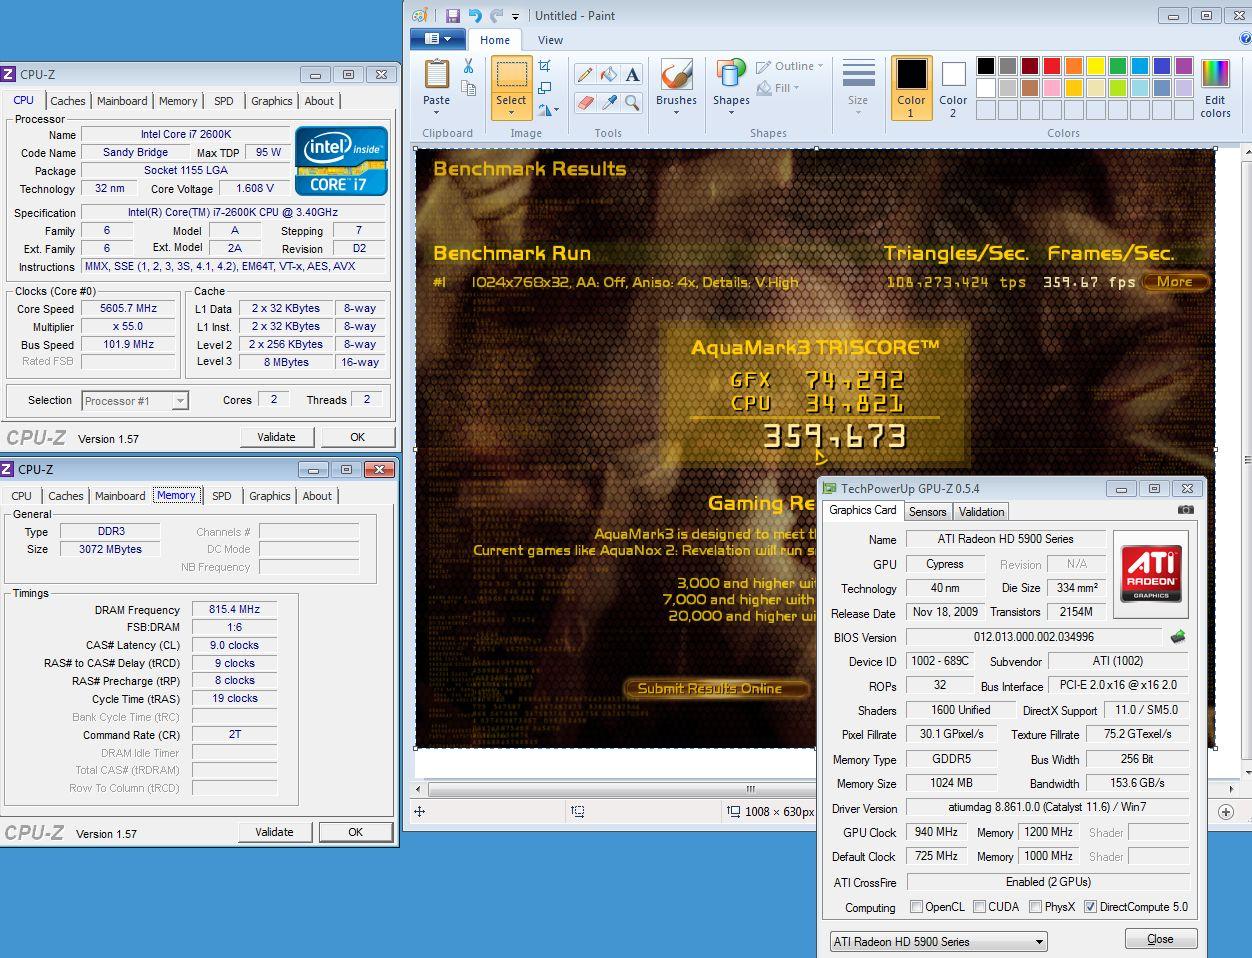Select the Color 2 white swatch button

(x=953, y=87)
